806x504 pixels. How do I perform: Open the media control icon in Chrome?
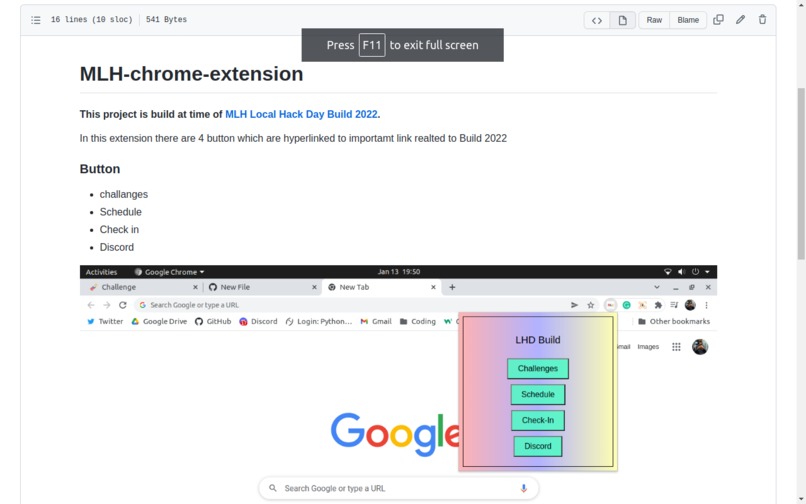[674, 305]
